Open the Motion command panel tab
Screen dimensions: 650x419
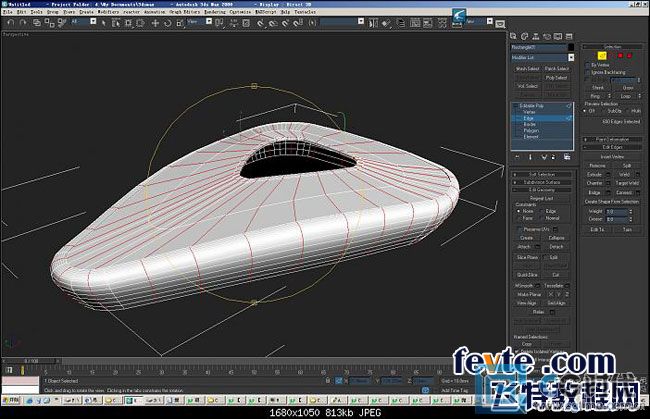point(547,36)
